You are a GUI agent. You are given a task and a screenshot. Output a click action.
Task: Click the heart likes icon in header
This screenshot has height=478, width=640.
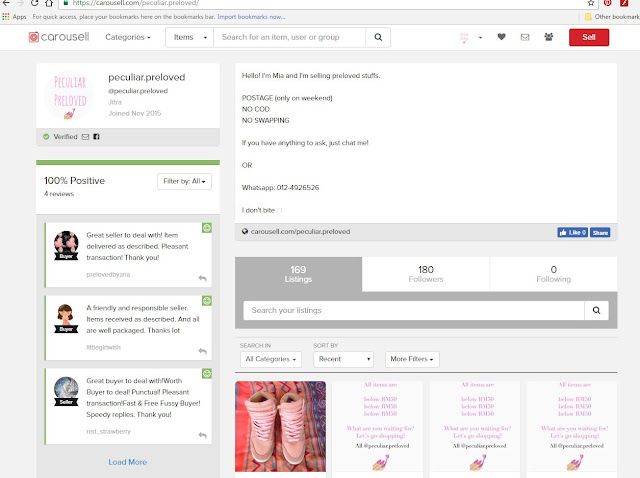point(501,37)
